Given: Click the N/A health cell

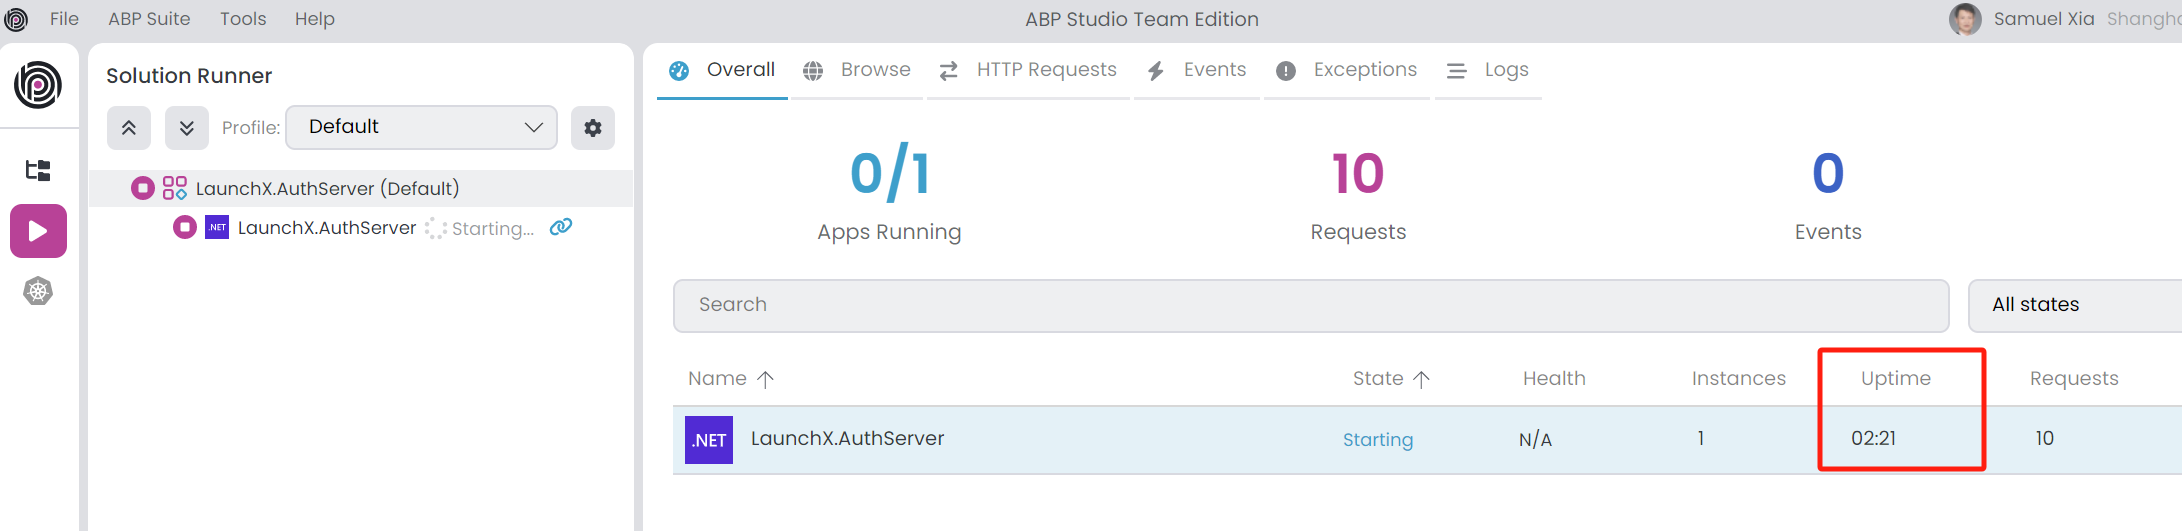Looking at the screenshot, I should [1535, 439].
